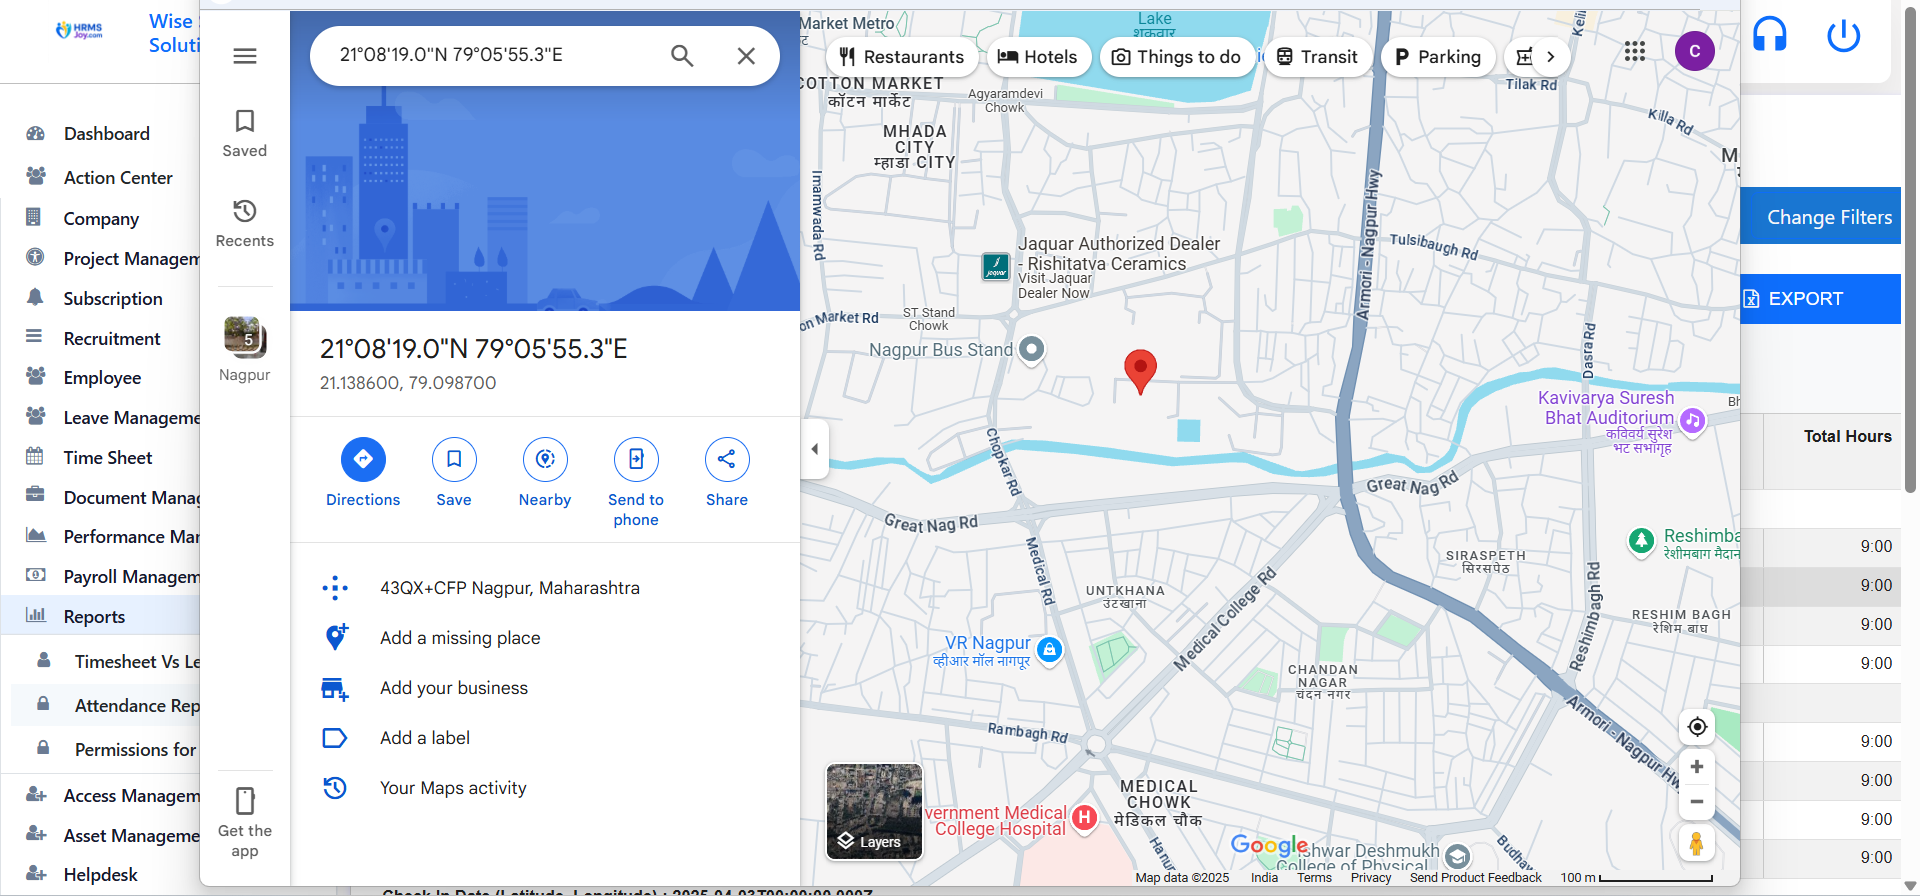Open Recents in Maps sidebar
1920x896 pixels.
click(x=245, y=223)
